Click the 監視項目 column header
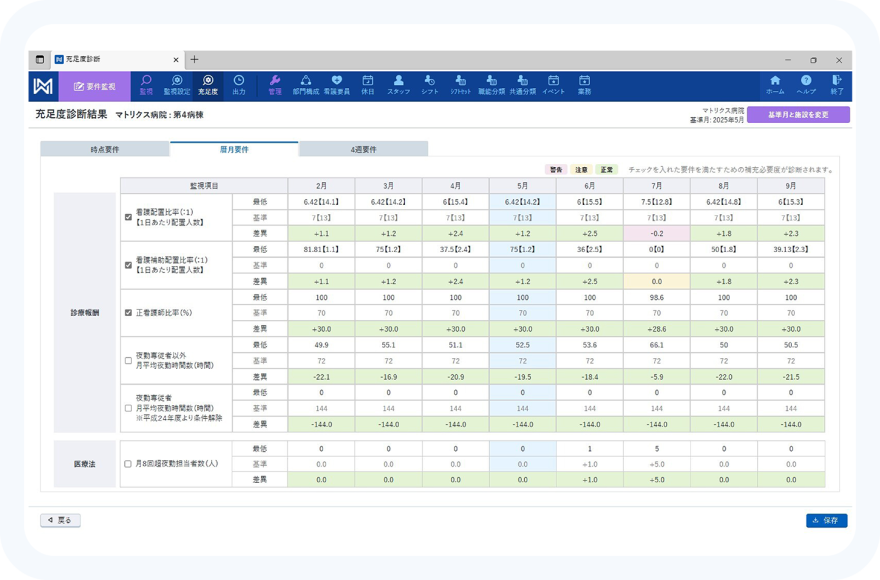 204,186
